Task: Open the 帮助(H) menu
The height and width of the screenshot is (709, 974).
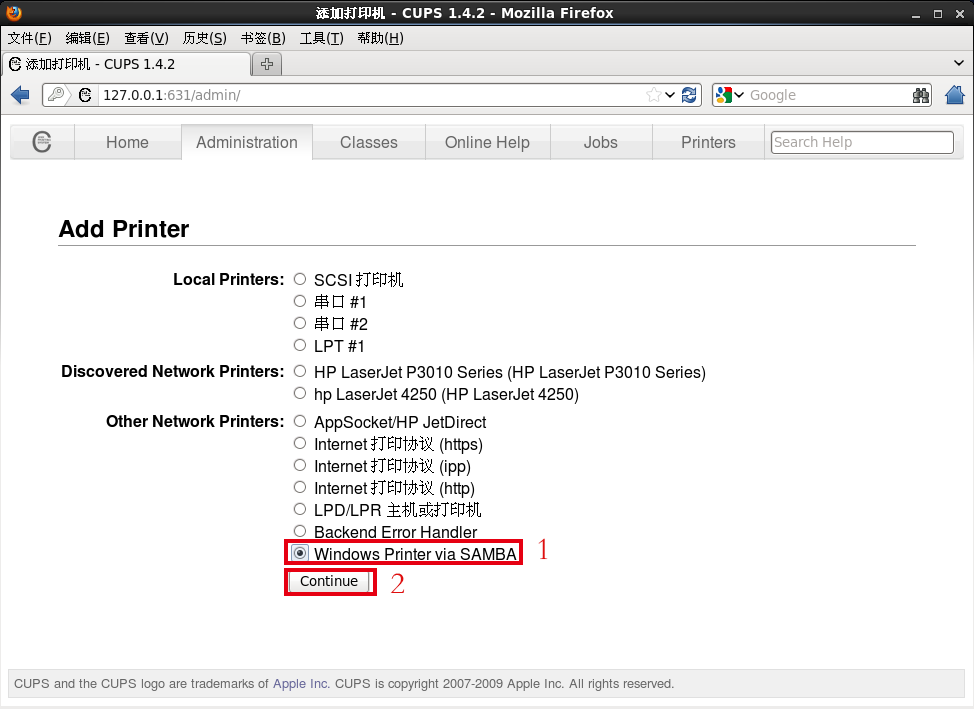Action: [x=380, y=39]
